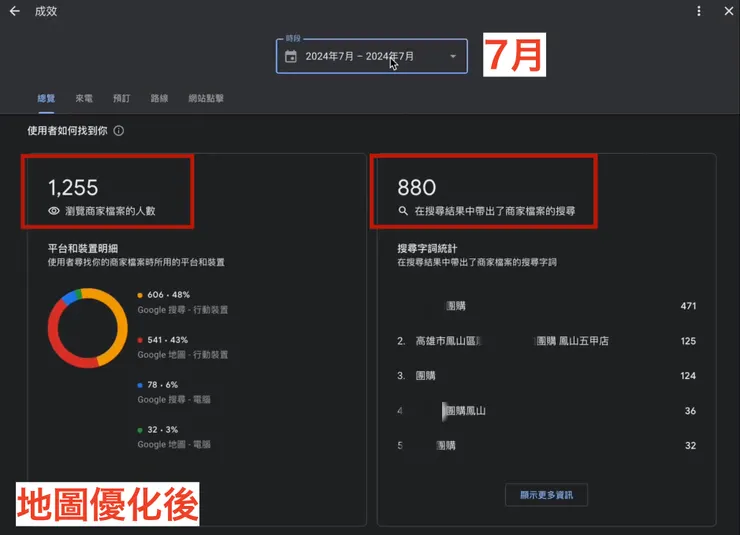This screenshot has width=740, height=535.
Task: Click the 1,255 profile views number
Action: click(73, 188)
